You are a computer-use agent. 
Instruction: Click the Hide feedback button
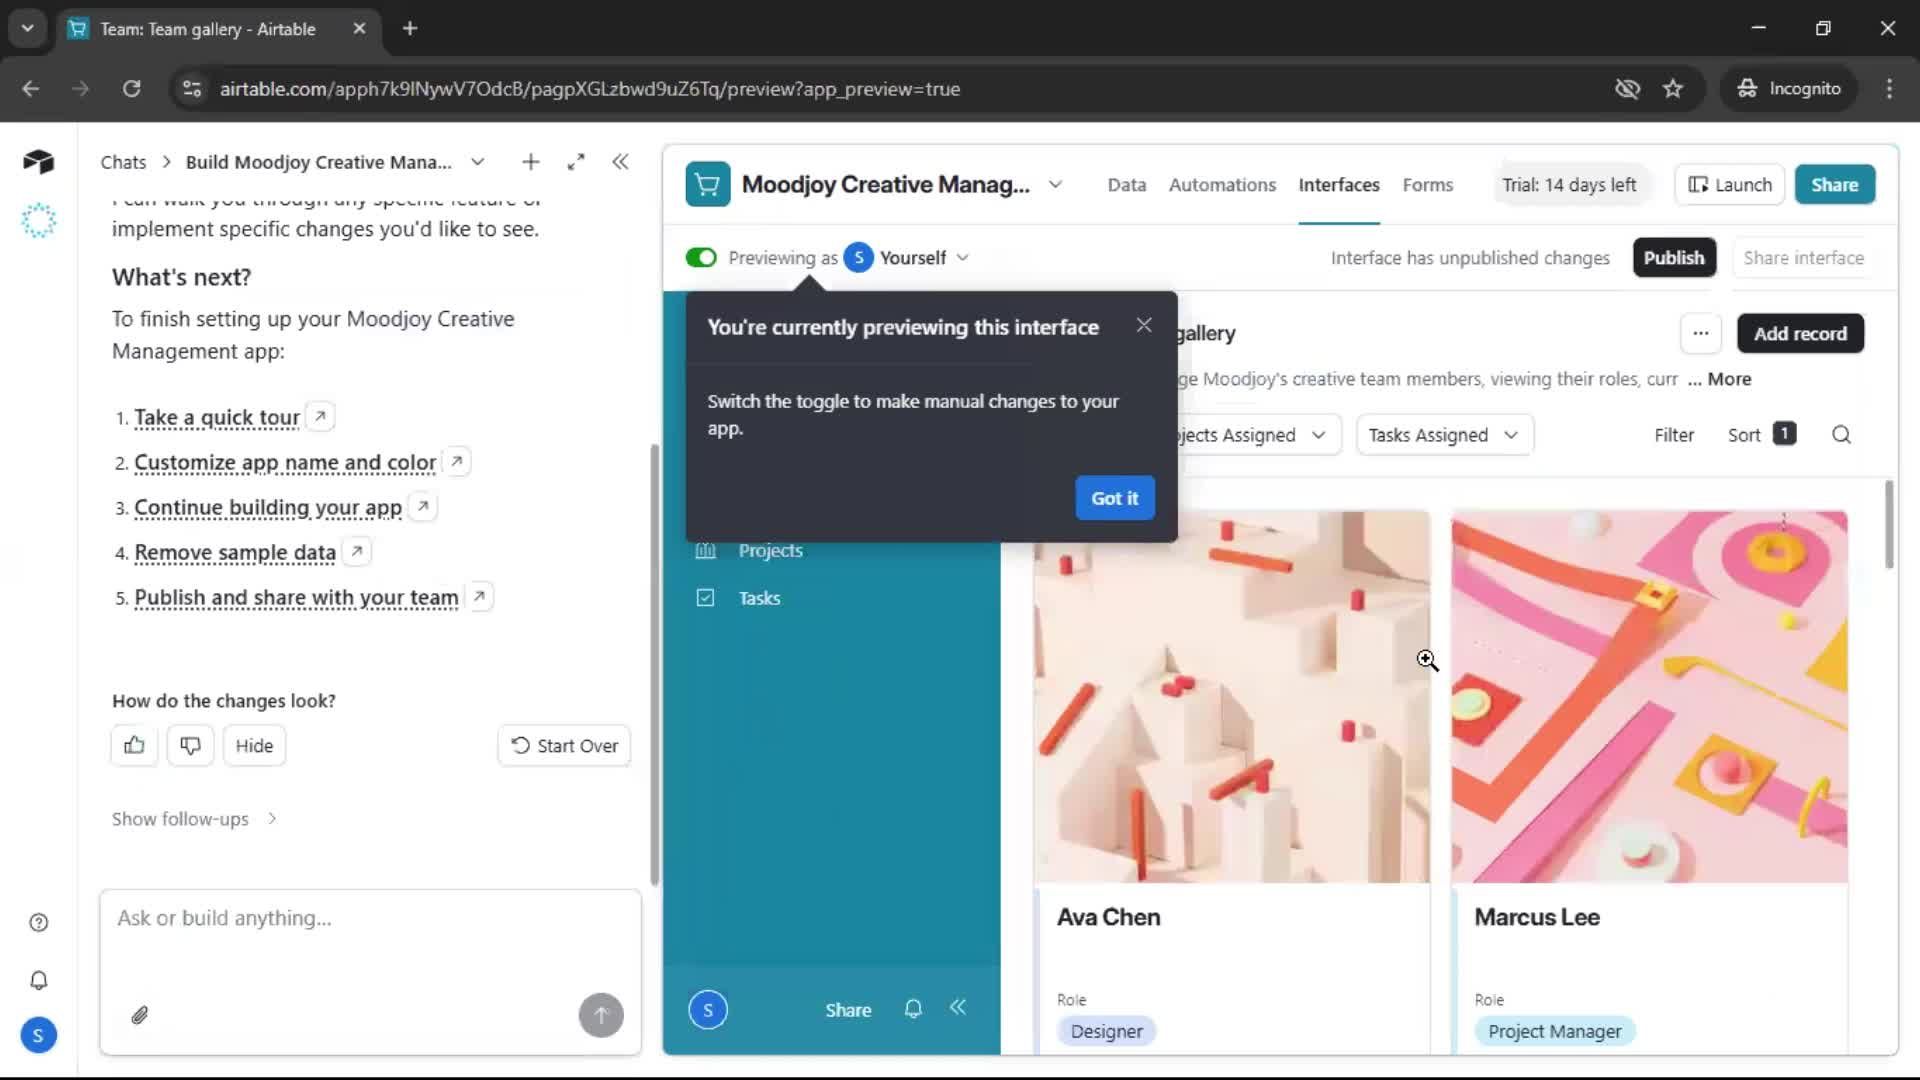point(254,745)
